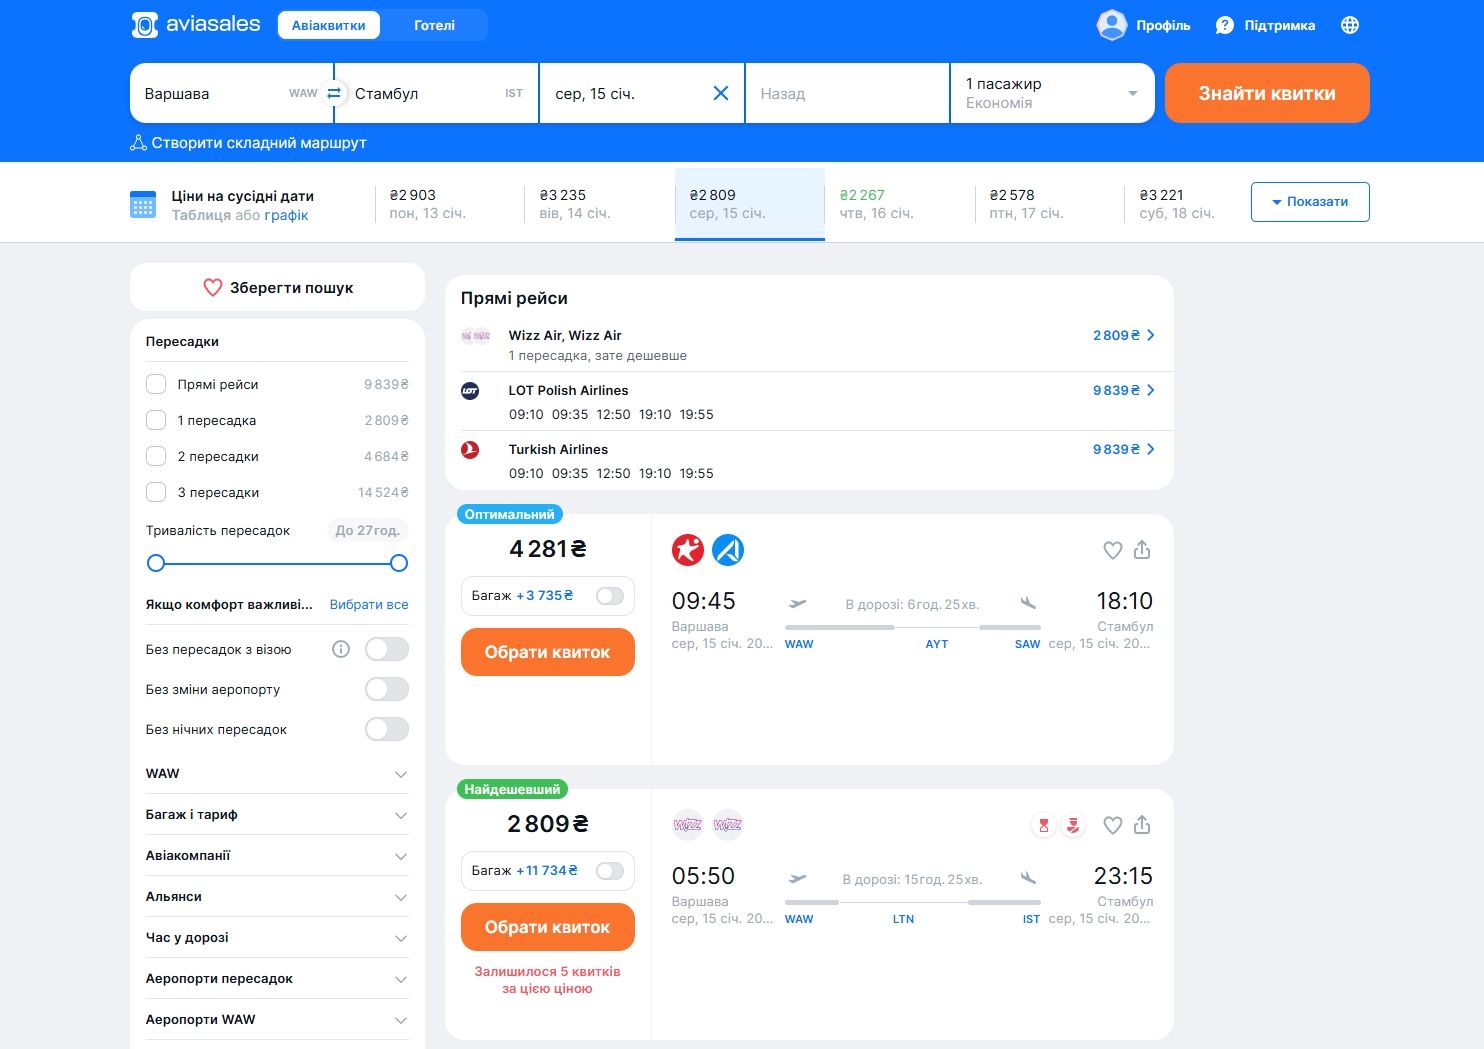Expand the WAW filter section
Viewport: 1484px width, 1049px height.
click(277, 774)
